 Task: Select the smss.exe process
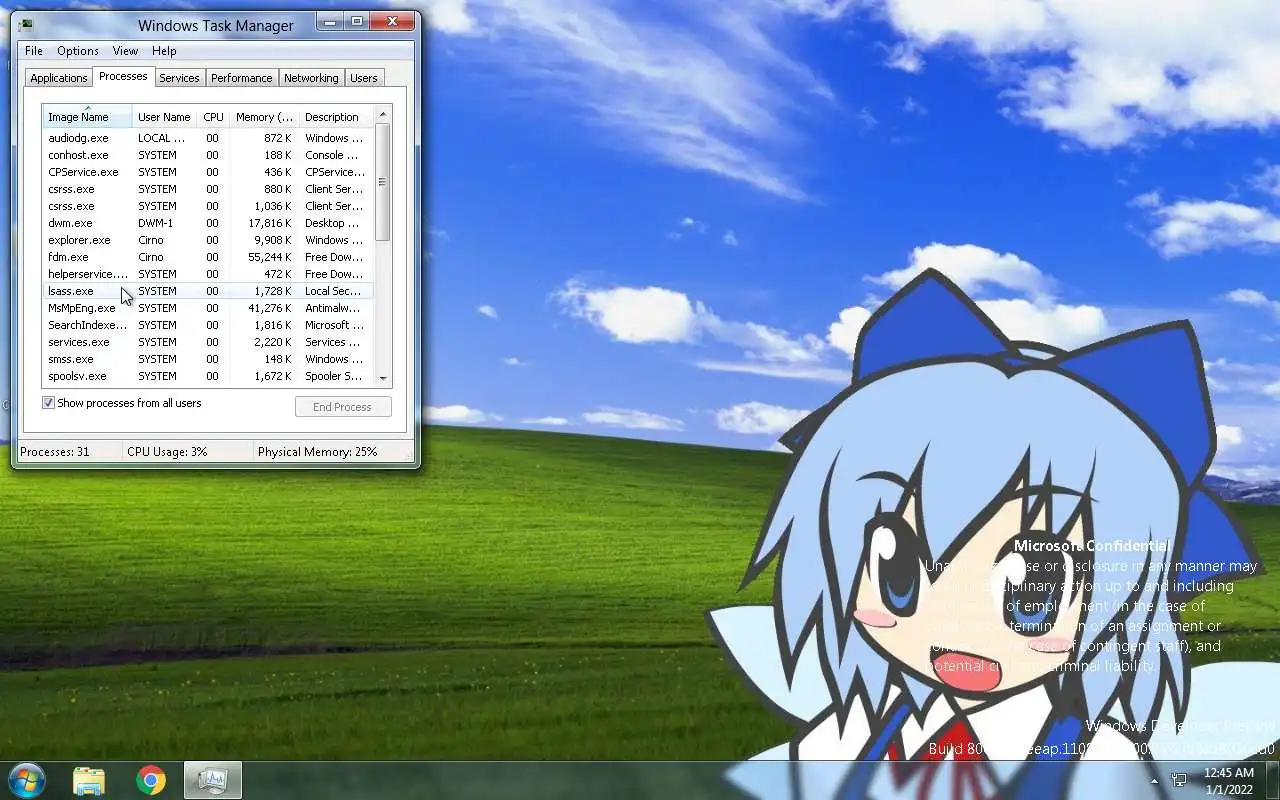coord(208,359)
